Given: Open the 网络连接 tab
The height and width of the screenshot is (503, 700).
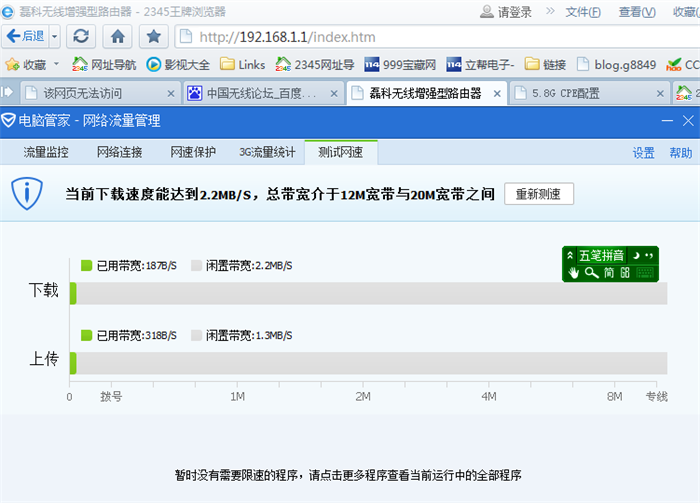Looking at the screenshot, I should [120, 152].
